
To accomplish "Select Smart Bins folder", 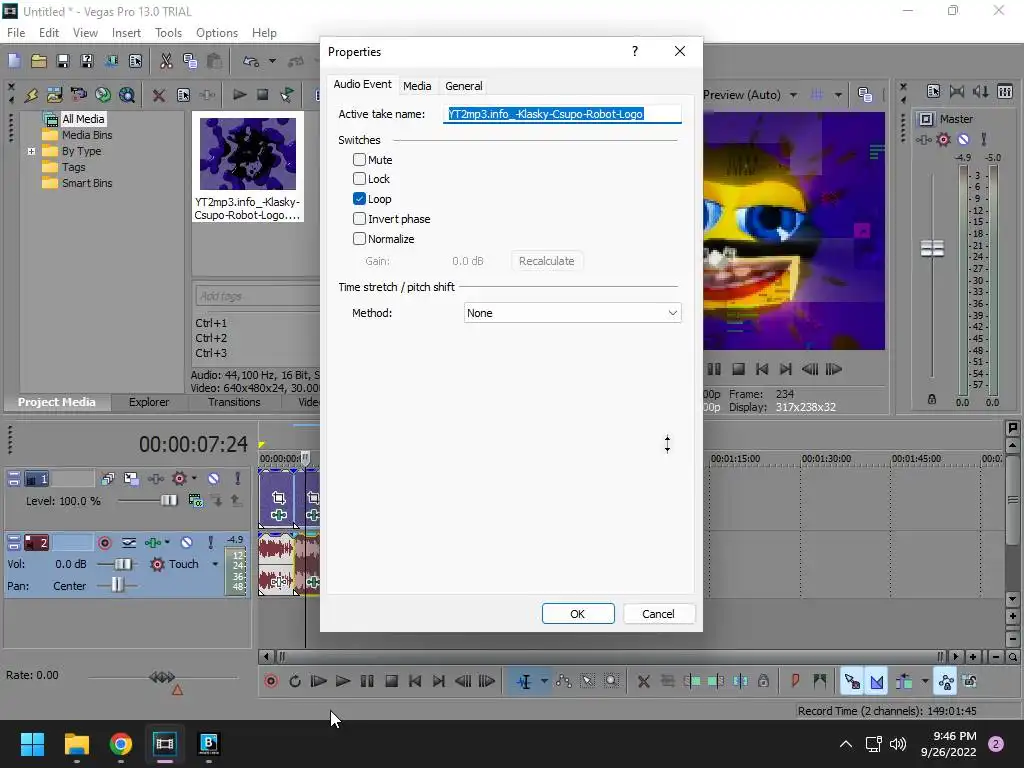I will pyautogui.click(x=87, y=183).
